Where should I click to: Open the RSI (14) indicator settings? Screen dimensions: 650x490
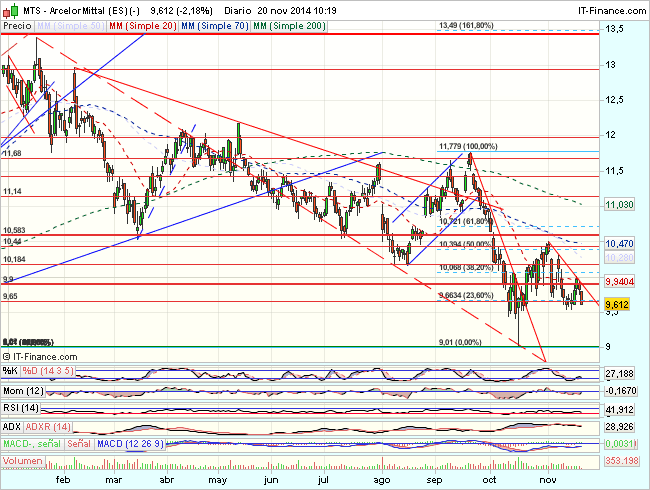tap(22, 410)
